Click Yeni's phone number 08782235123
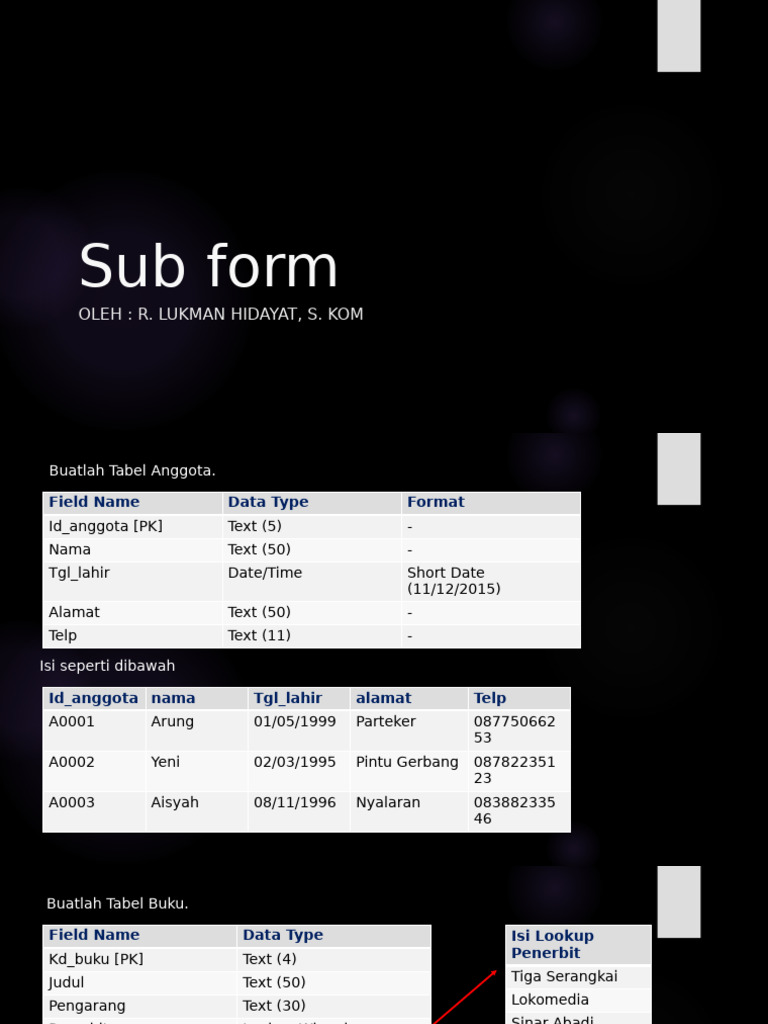Screen dimensions: 768x1024 click(515, 770)
